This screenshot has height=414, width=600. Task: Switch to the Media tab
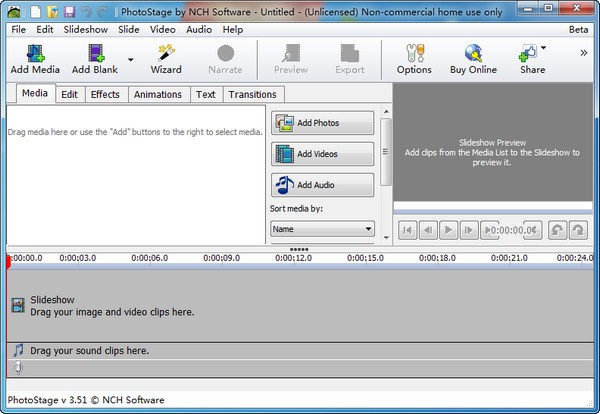point(35,93)
